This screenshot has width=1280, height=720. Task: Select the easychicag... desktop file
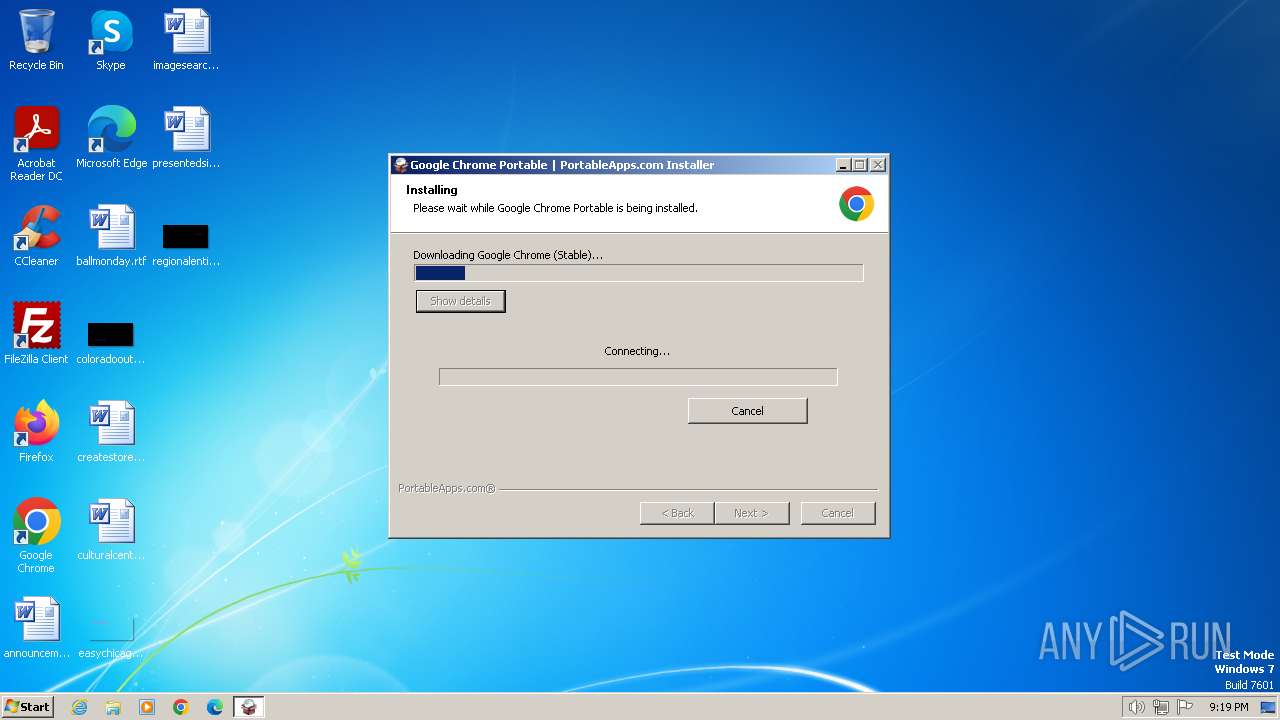coord(111,636)
